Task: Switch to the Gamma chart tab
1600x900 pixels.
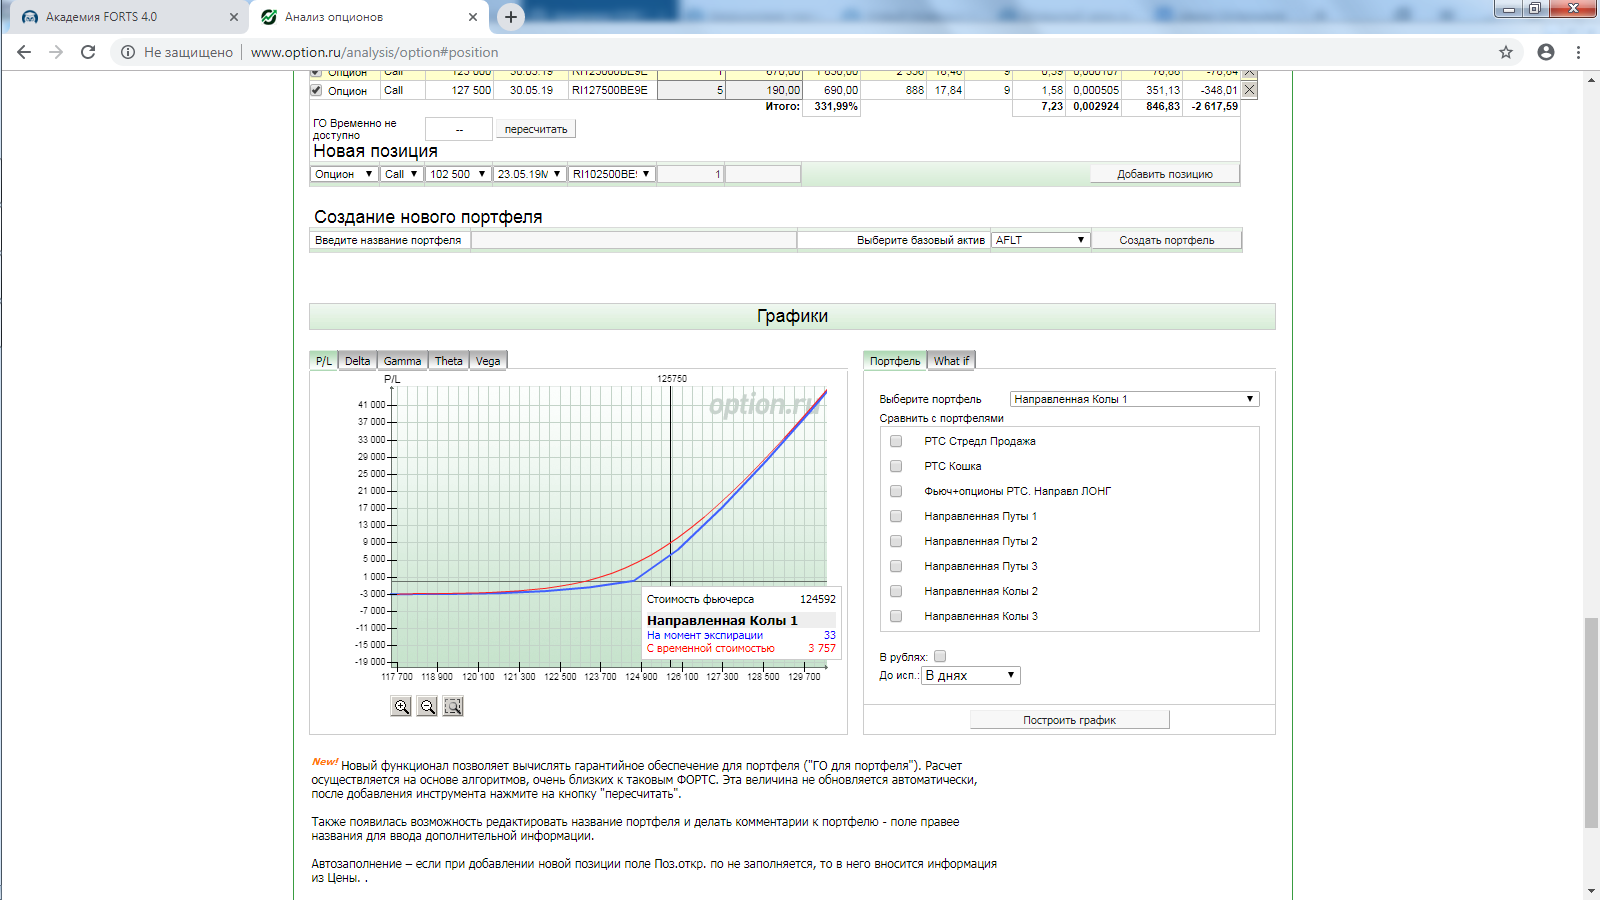Action: (x=402, y=361)
